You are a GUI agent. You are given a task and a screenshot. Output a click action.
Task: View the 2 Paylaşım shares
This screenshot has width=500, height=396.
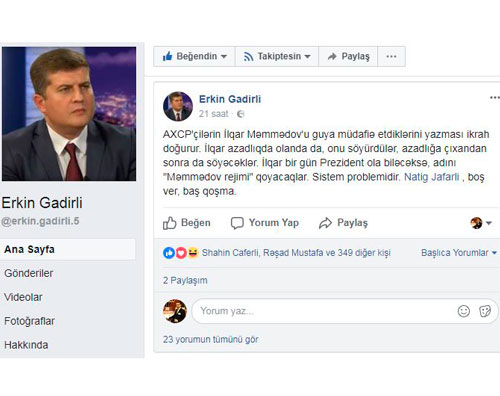[x=185, y=280]
